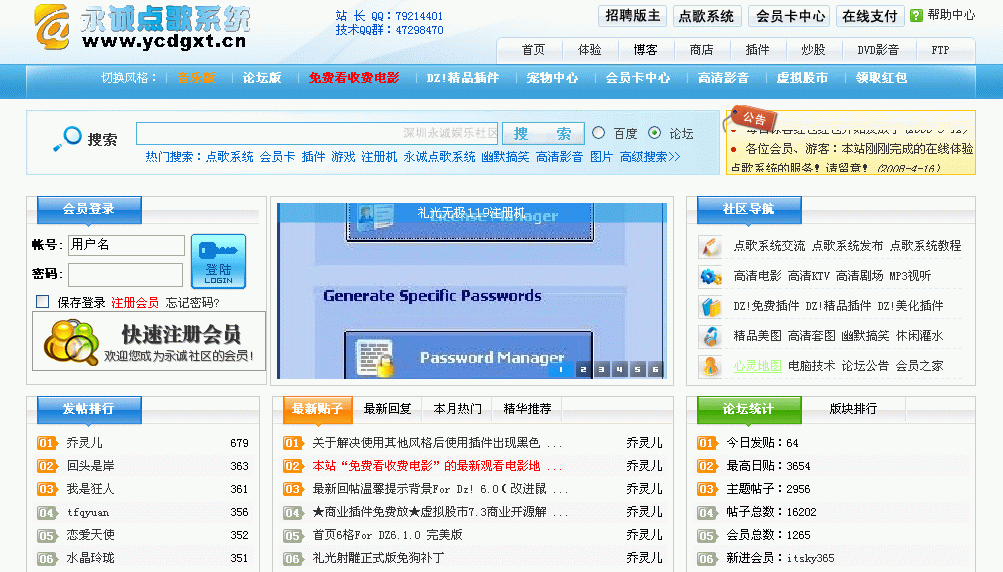The height and width of the screenshot is (572, 1003).
Task: Click the 快速注册会员 banner
Action: pyautogui.click(x=149, y=341)
